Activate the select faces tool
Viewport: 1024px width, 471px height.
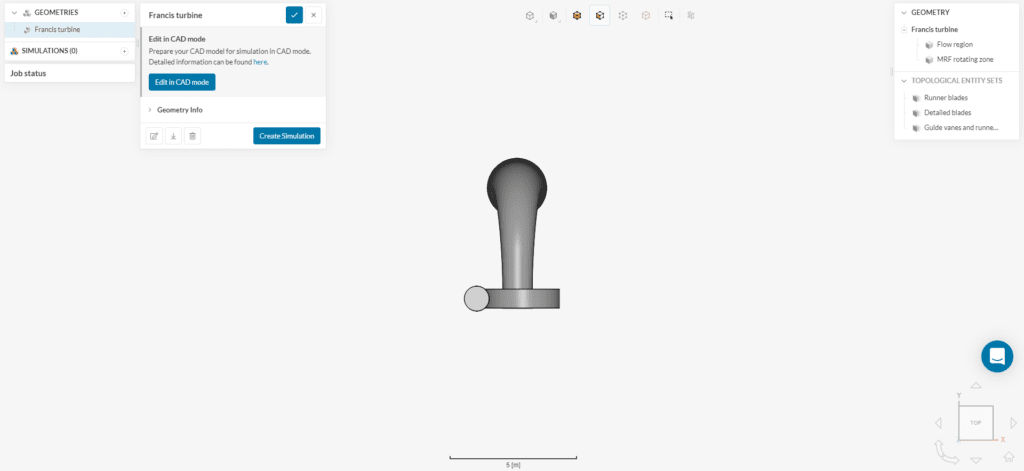600,15
